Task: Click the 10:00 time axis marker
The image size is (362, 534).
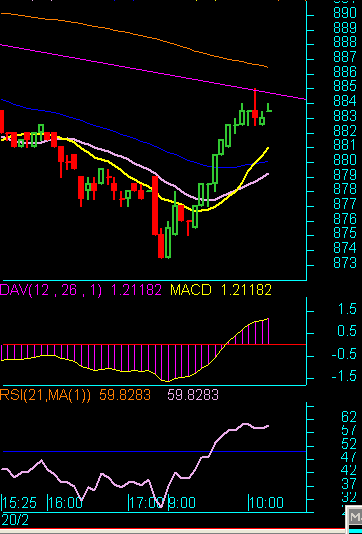Action: [266, 503]
